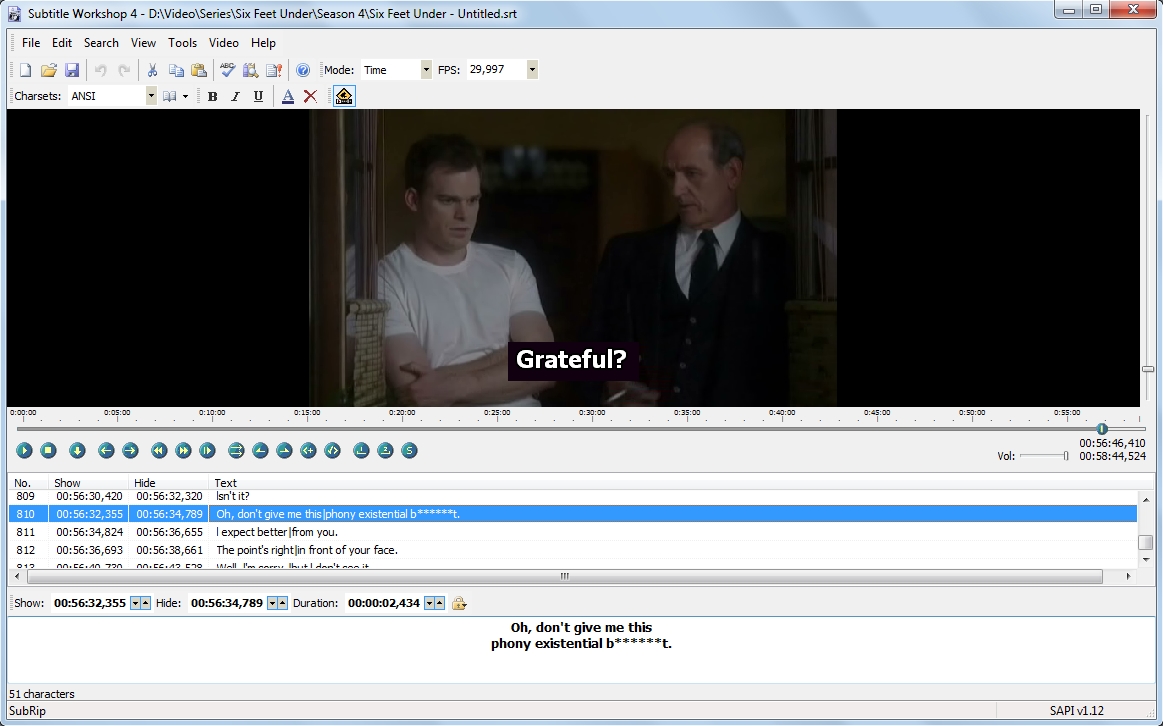Rewind the video
Viewport: 1163px width, 726px height.
159,450
